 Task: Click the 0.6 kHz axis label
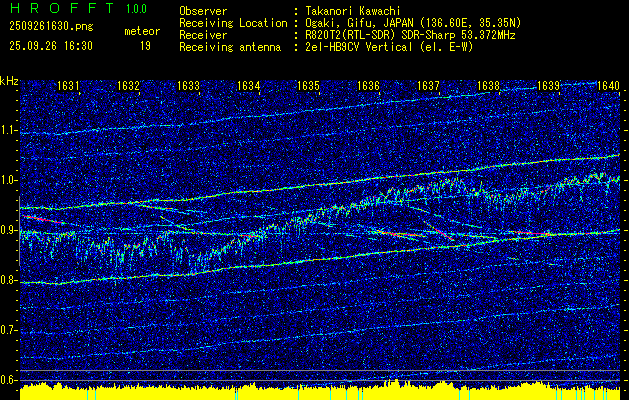[9, 380]
